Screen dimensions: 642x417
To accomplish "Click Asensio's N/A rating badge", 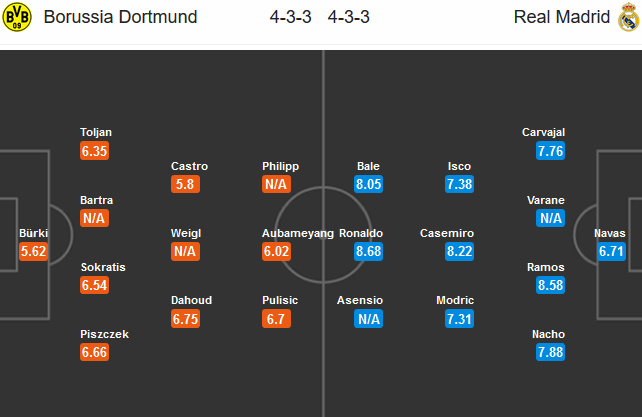I will pyautogui.click(x=368, y=319).
